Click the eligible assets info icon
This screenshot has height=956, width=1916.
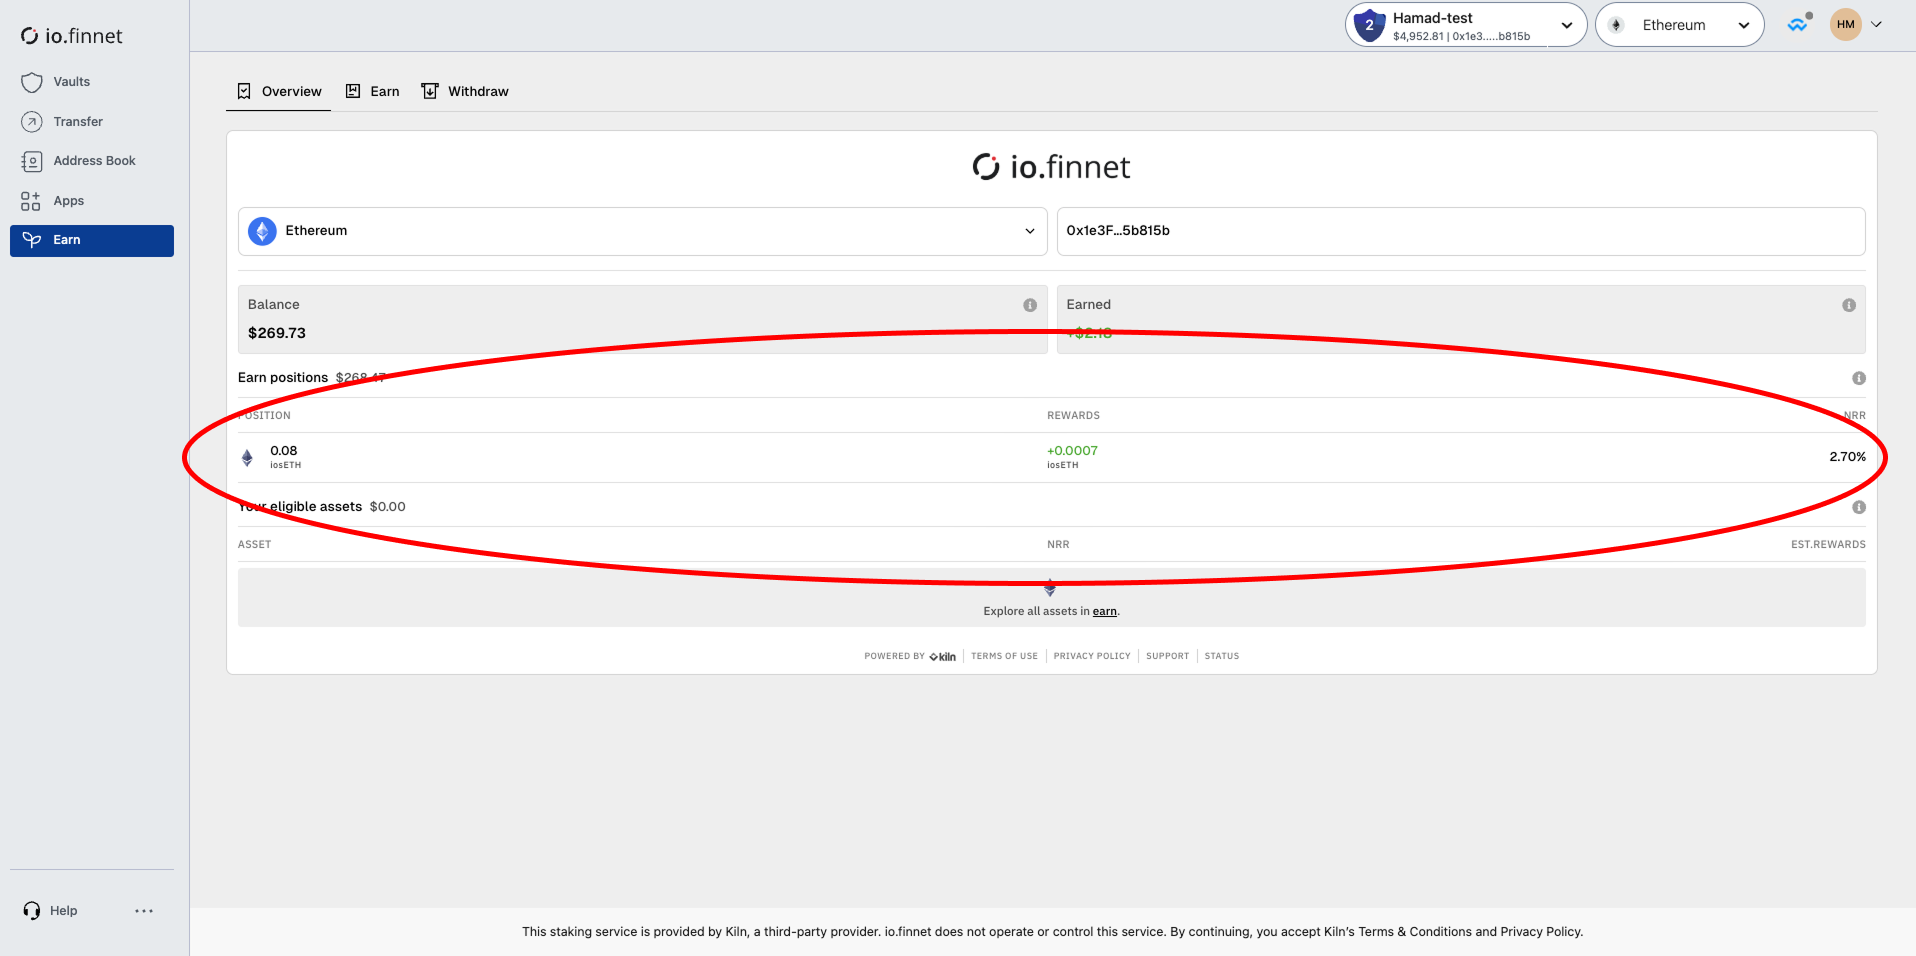click(x=1859, y=507)
